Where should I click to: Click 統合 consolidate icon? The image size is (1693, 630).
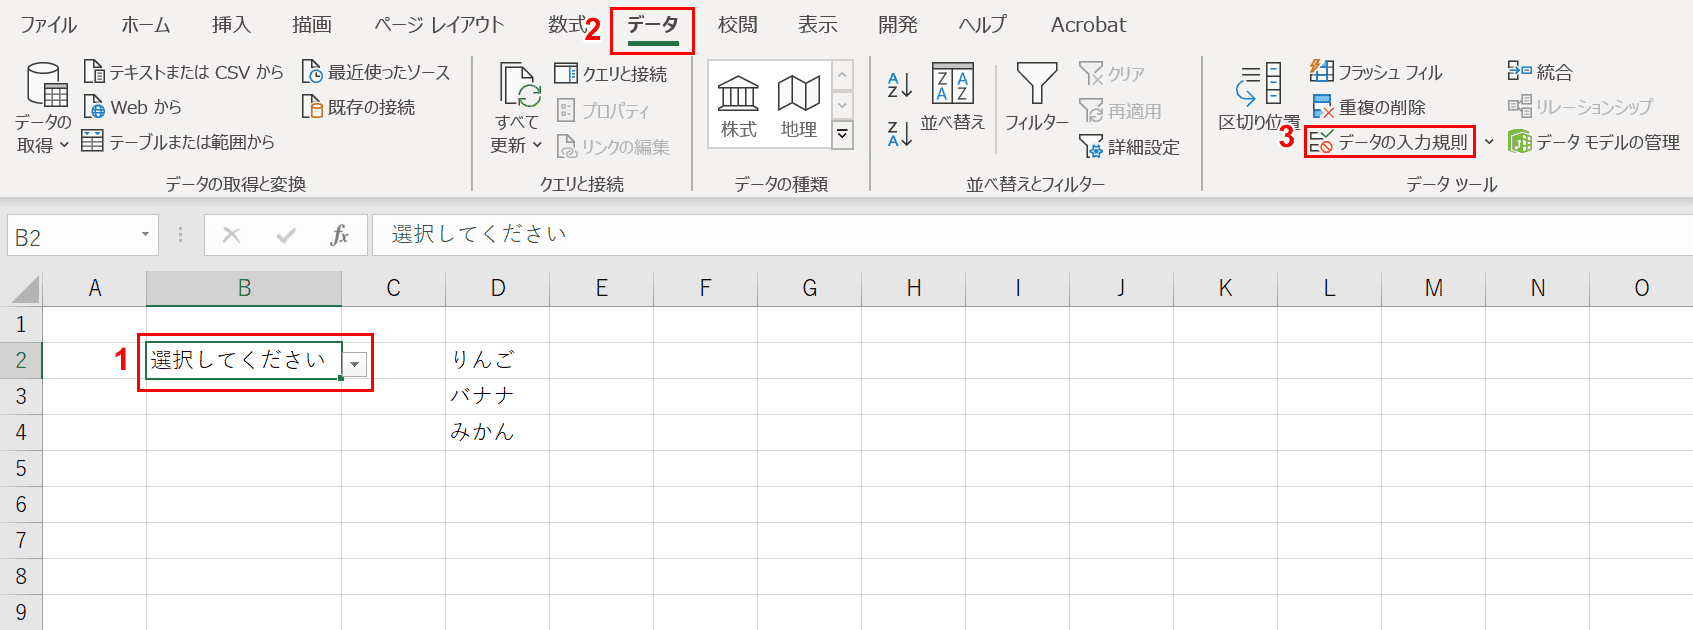coord(1519,71)
